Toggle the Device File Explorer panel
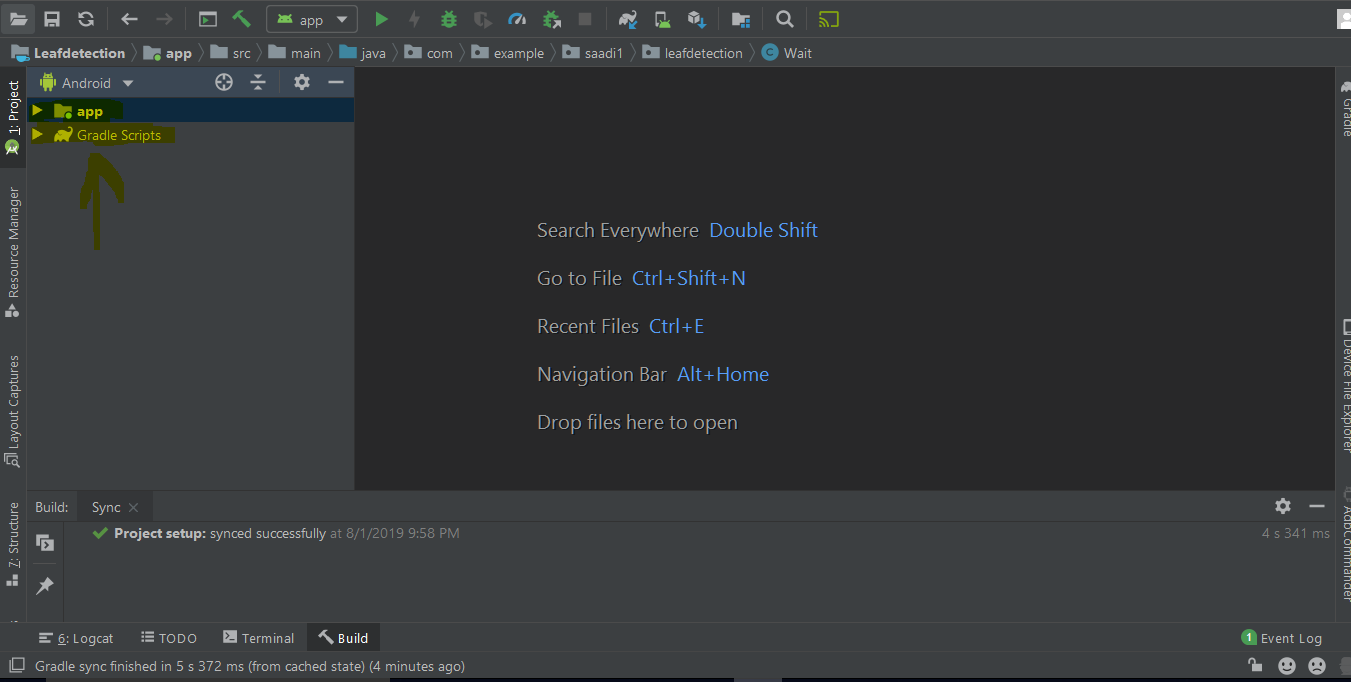Viewport: 1351px width, 682px height. (x=1344, y=380)
